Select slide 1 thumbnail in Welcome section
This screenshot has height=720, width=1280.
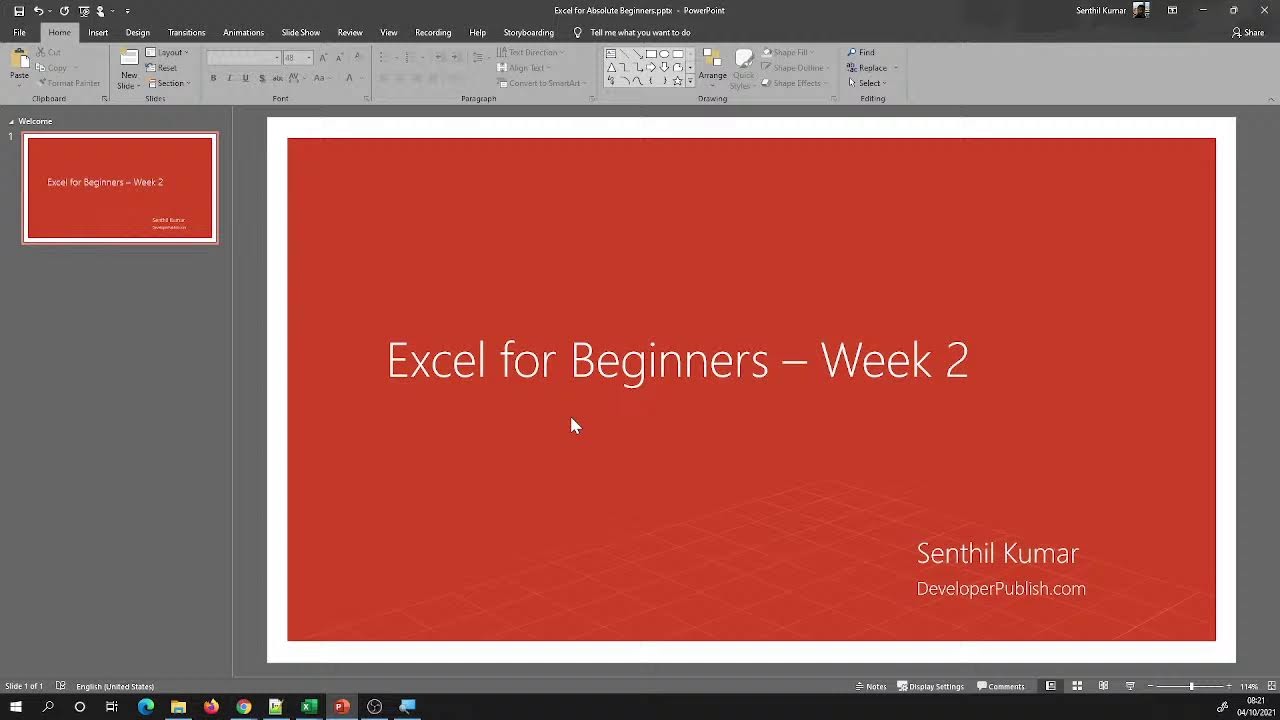click(x=119, y=187)
